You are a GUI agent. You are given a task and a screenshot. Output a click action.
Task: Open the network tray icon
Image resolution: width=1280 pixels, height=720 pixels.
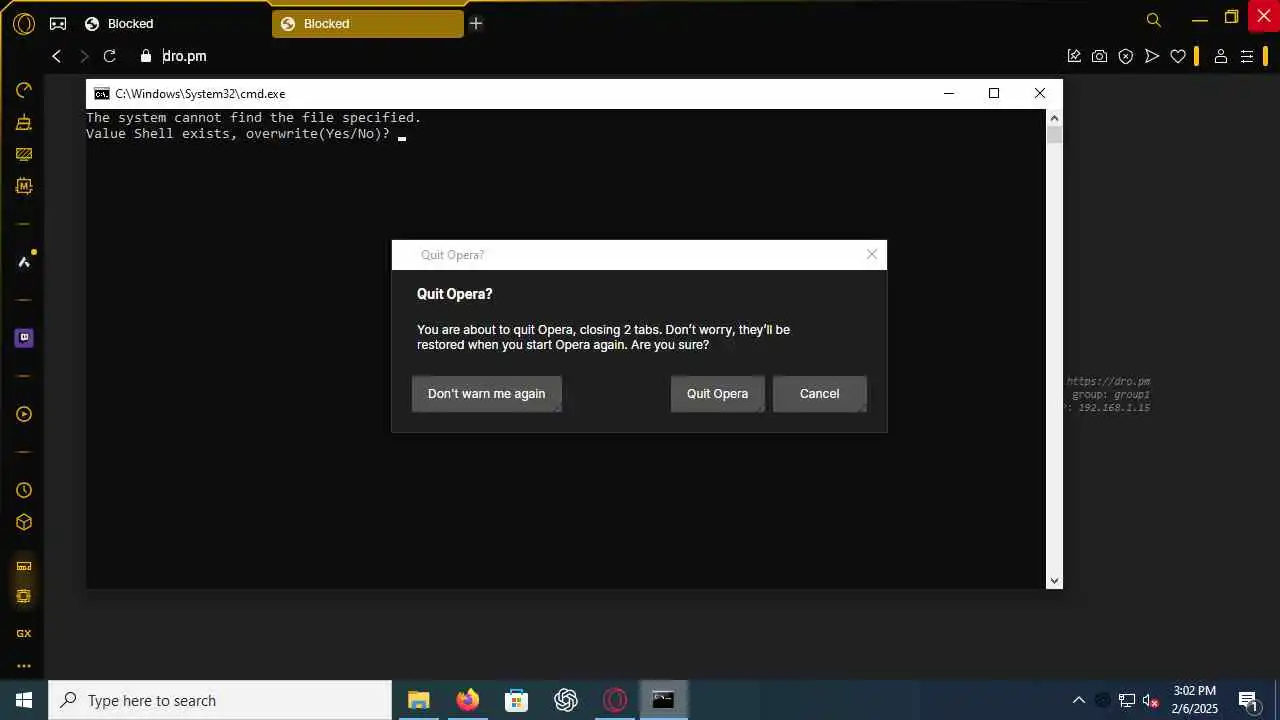tap(1127, 700)
